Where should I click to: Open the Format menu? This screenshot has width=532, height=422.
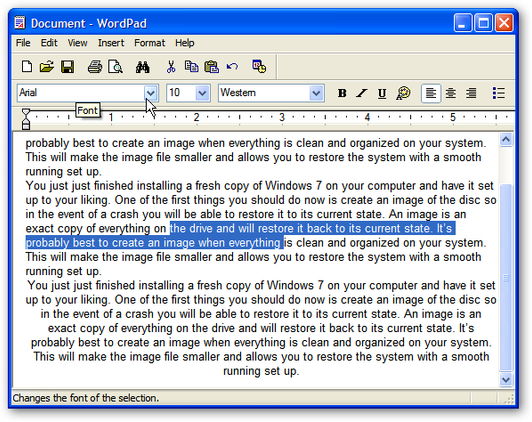[x=150, y=43]
